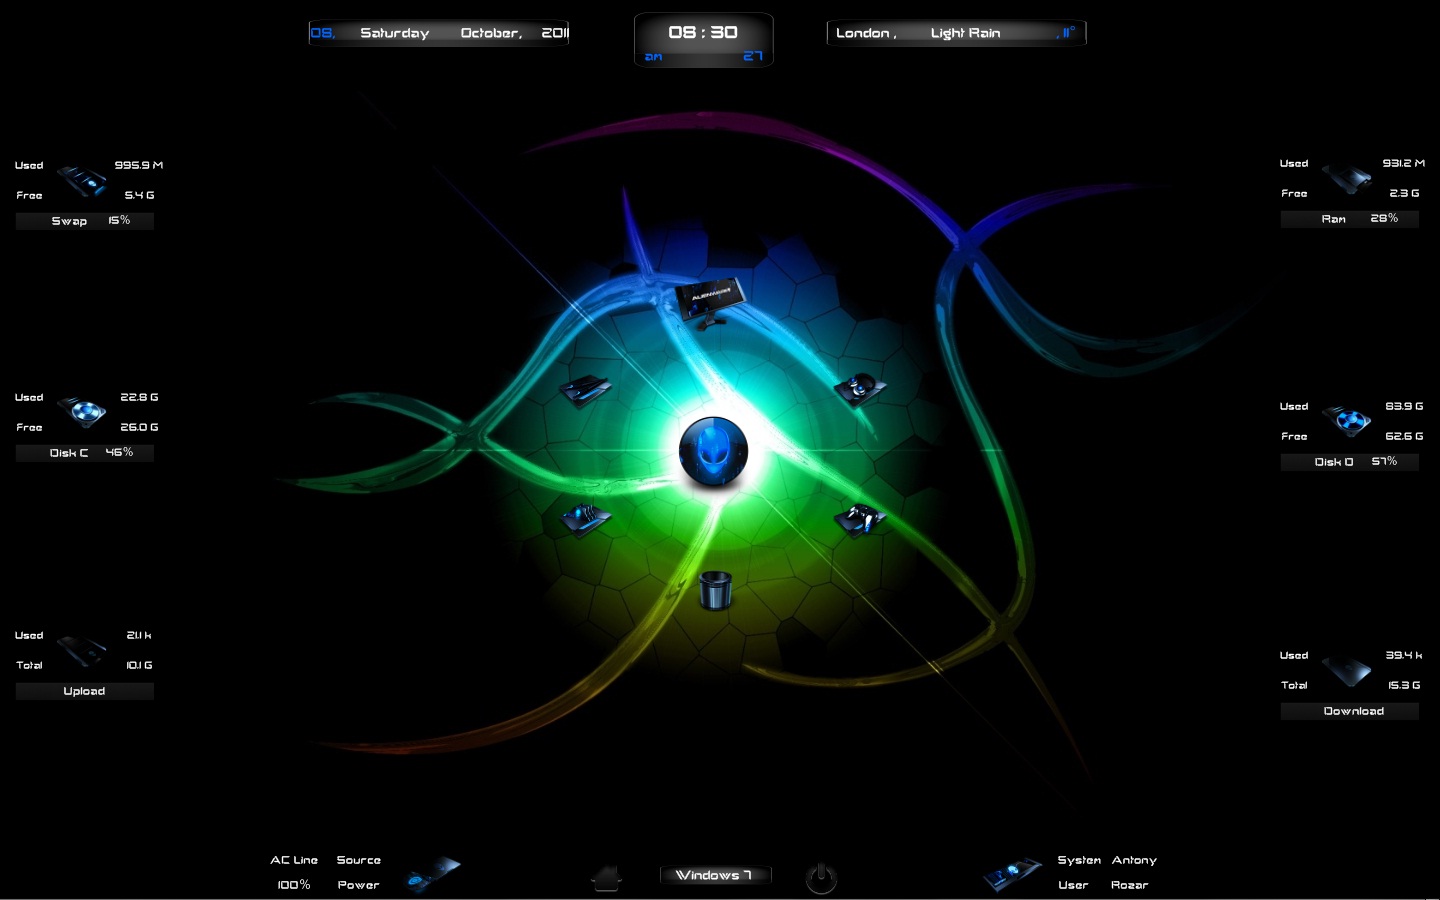Click the 11° temperature reading

click(1066, 33)
